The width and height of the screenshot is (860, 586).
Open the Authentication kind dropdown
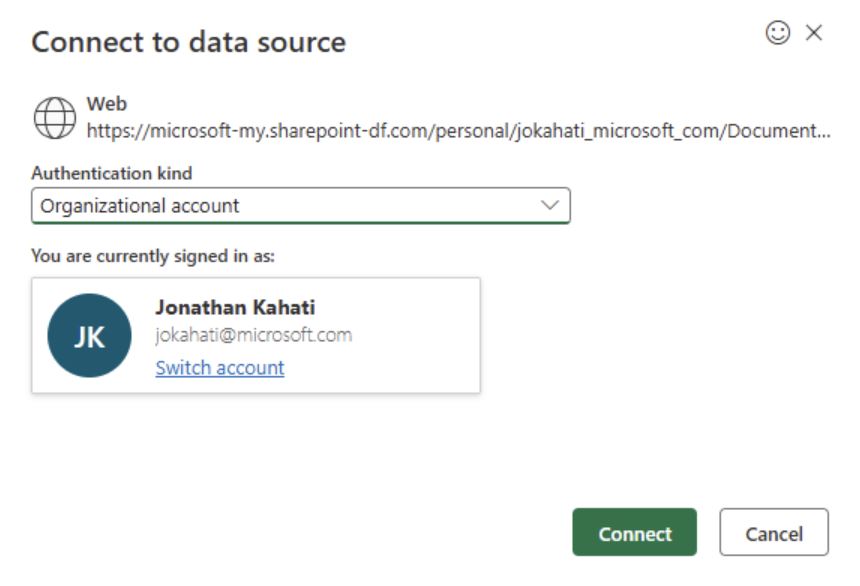pyautogui.click(x=301, y=206)
